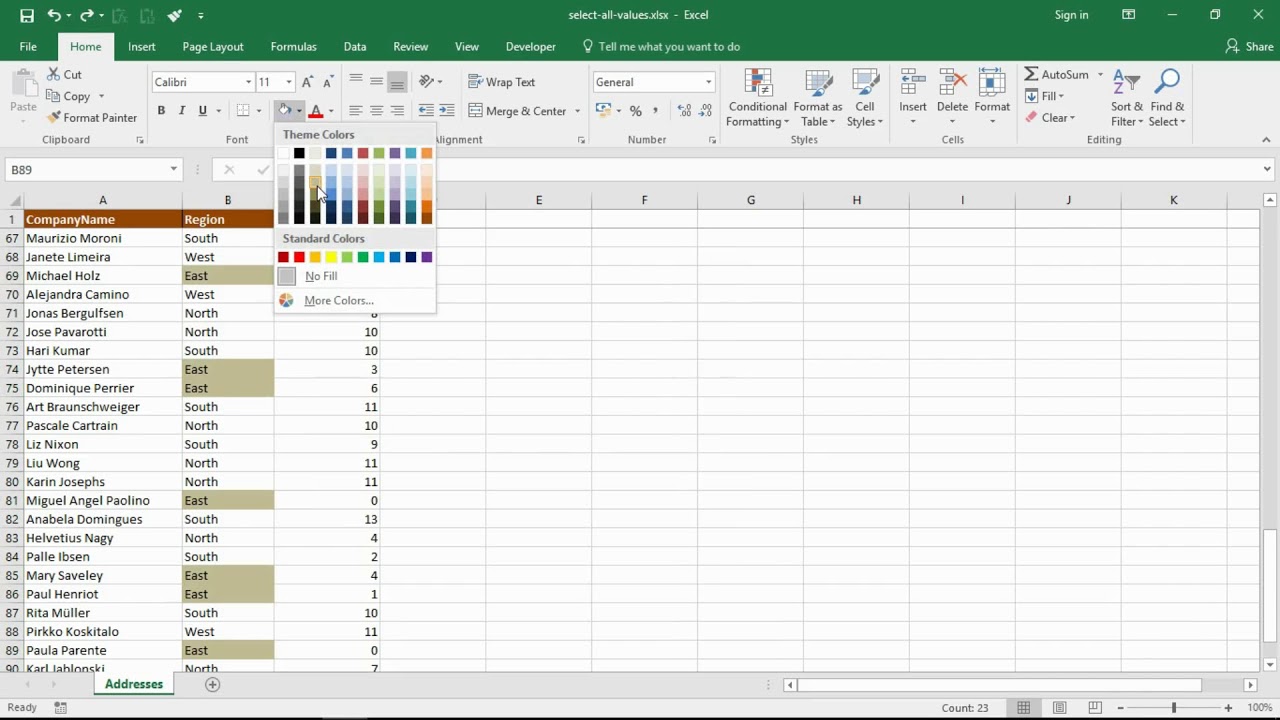The width and height of the screenshot is (1280, 720).
Task: Click the Borders icon in Font group
Action: [243, 111]
